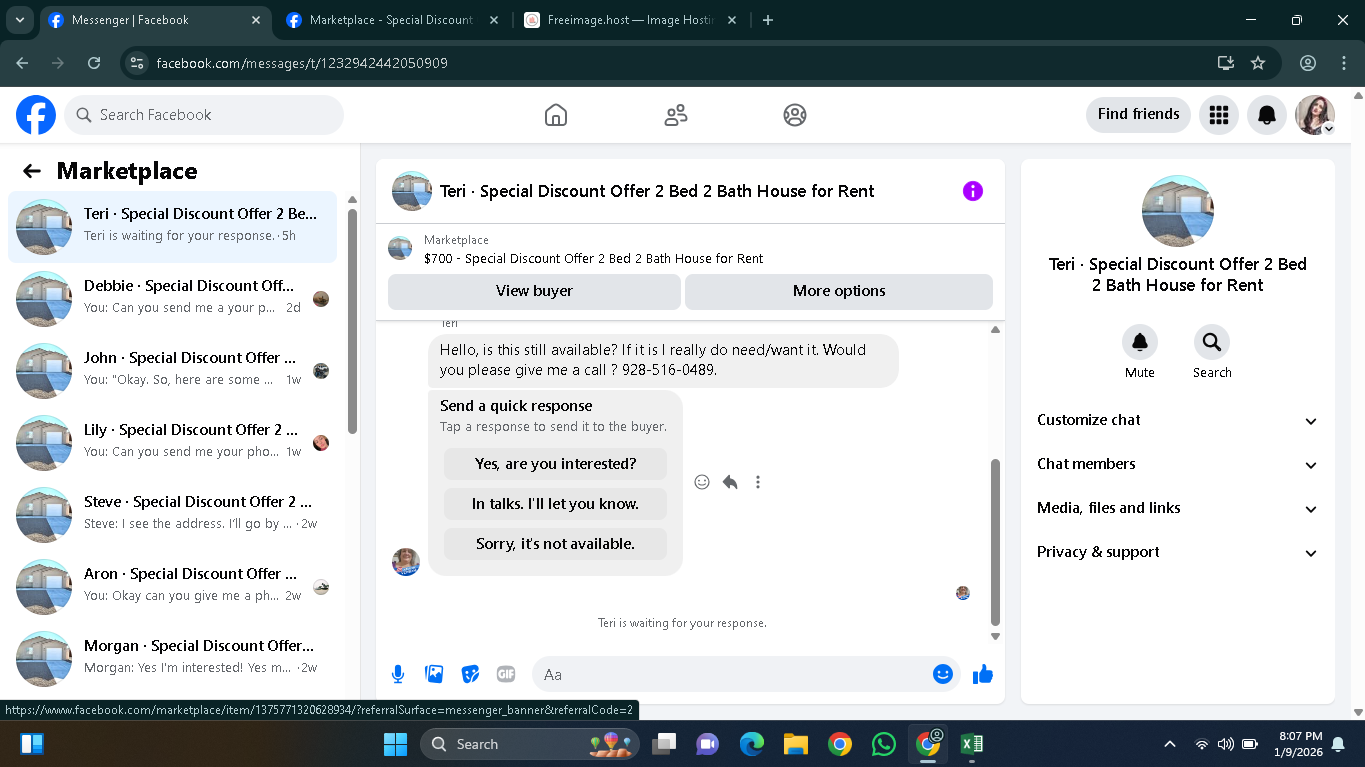Click Find friends button
Screen dimensions: 1365x767
tap(1138, 115)
